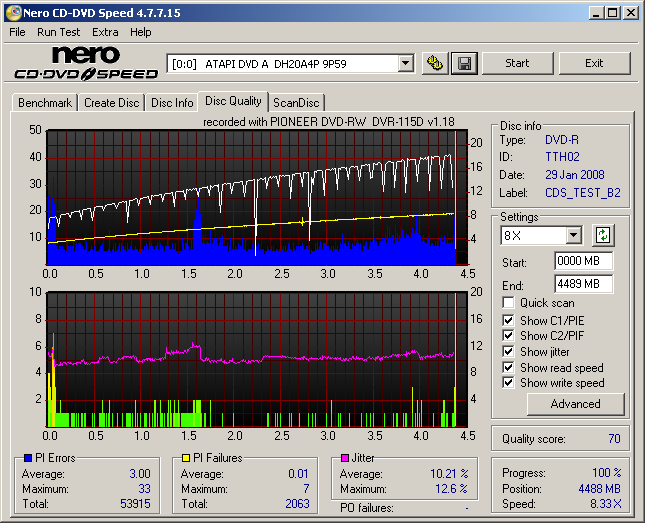Expand the 8X speed dropdown
The image size is (645, 523).
[573, 236]
